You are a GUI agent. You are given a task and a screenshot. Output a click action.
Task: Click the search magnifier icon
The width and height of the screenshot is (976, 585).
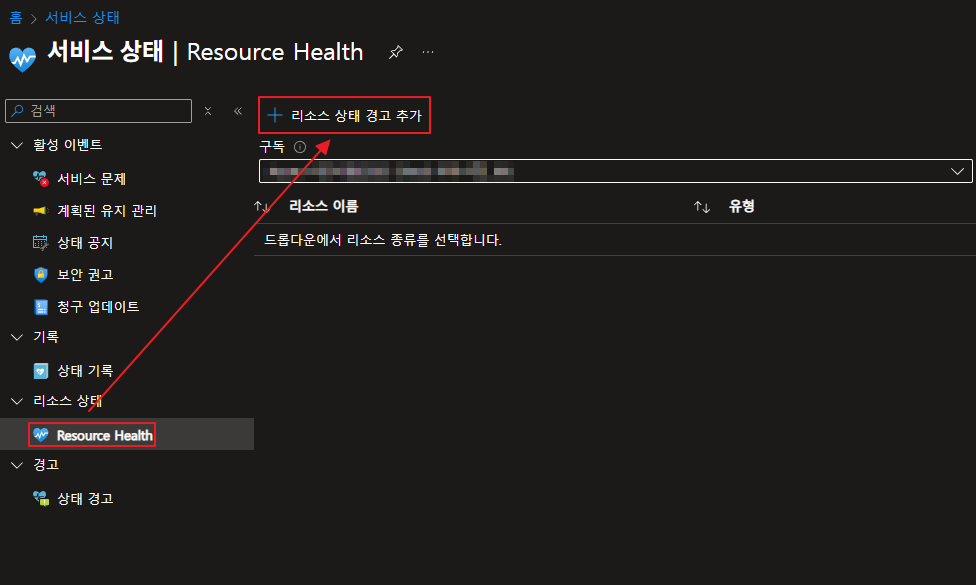(17, 111)
